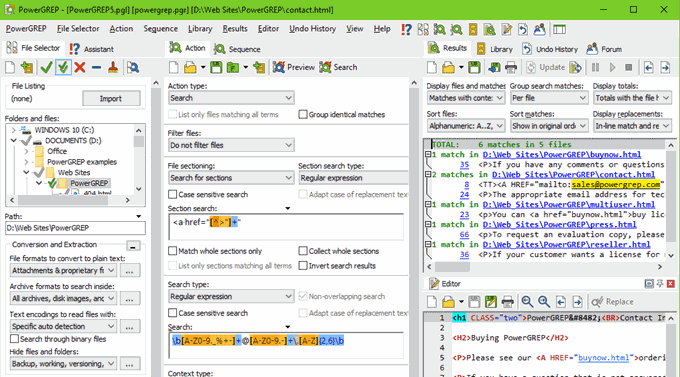Open the Display totals dropdown
The width and height of the screenshot is (680, 377).
coord(632,98)
